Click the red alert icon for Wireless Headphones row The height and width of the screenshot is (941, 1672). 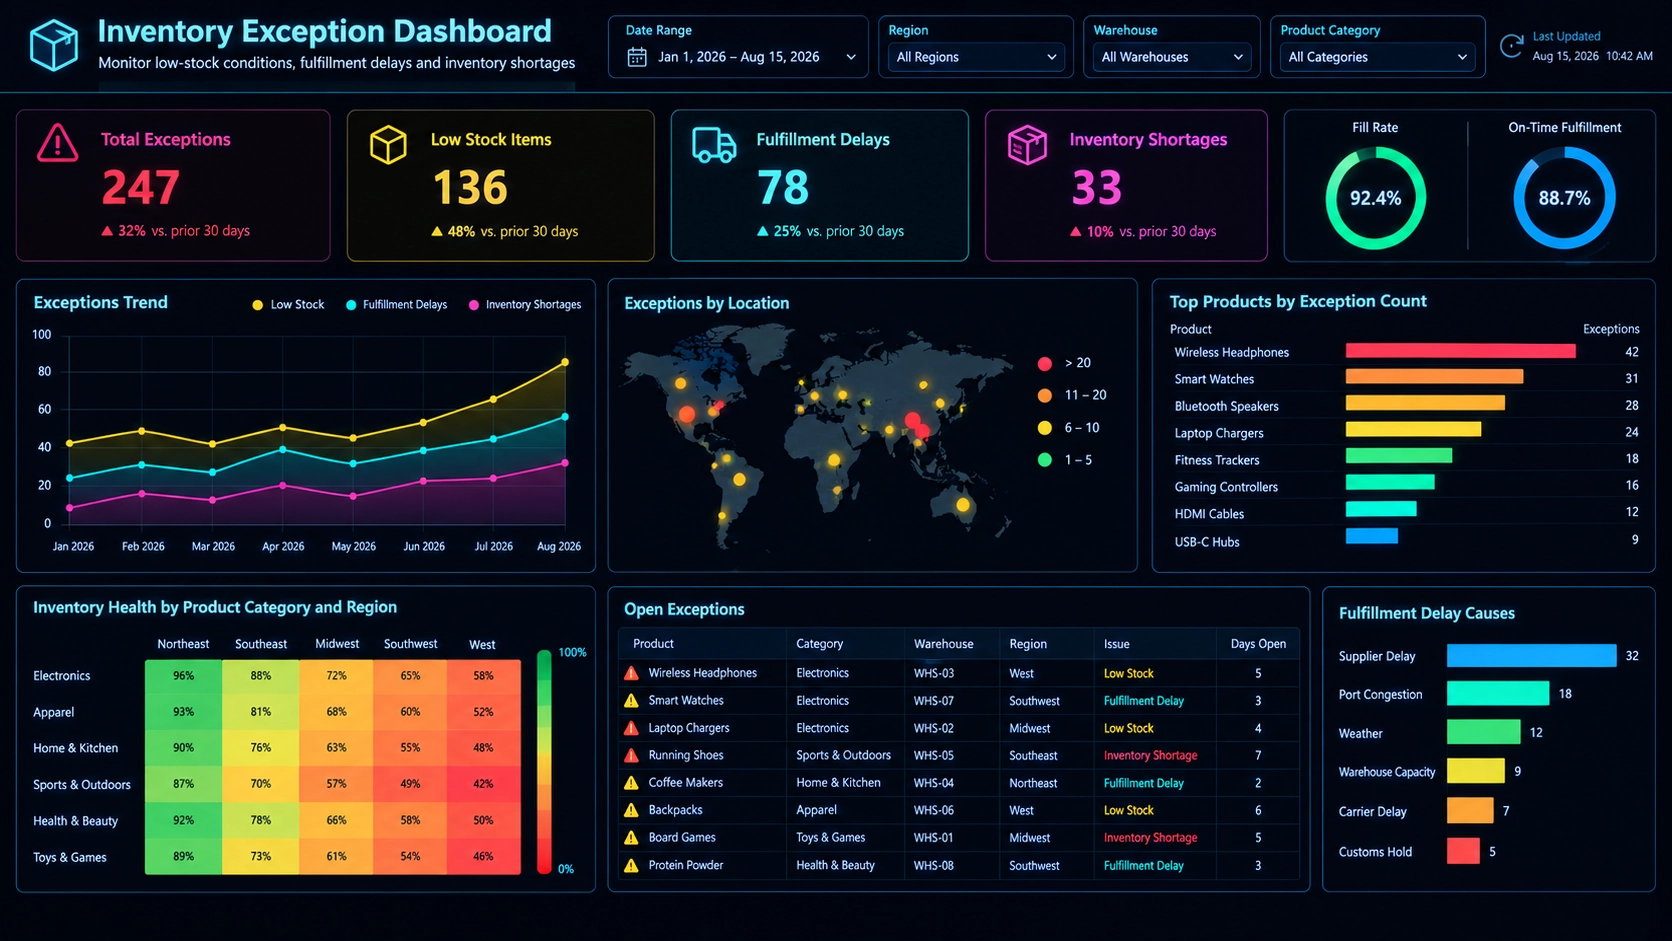tap(631, 673)
